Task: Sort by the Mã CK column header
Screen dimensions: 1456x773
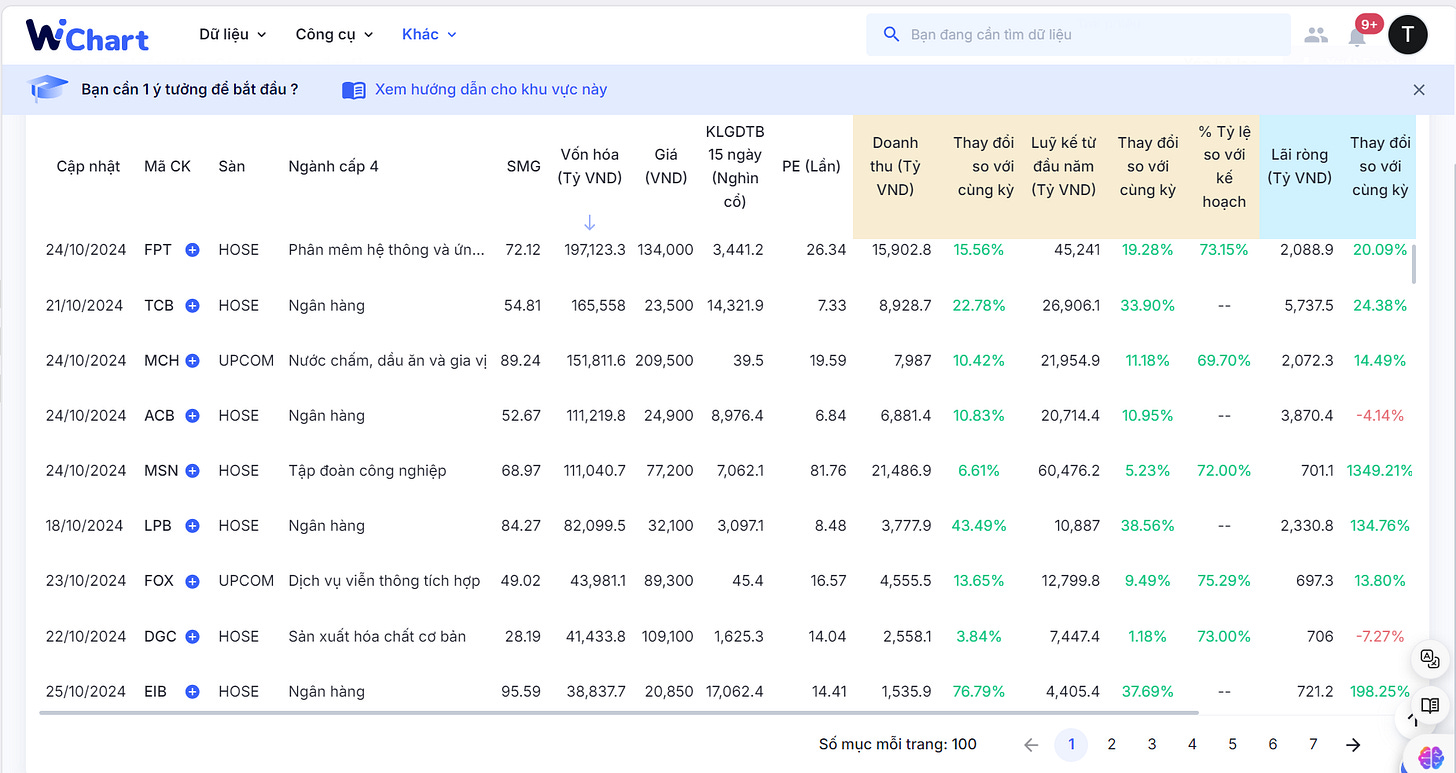Action: click(167, 166)
